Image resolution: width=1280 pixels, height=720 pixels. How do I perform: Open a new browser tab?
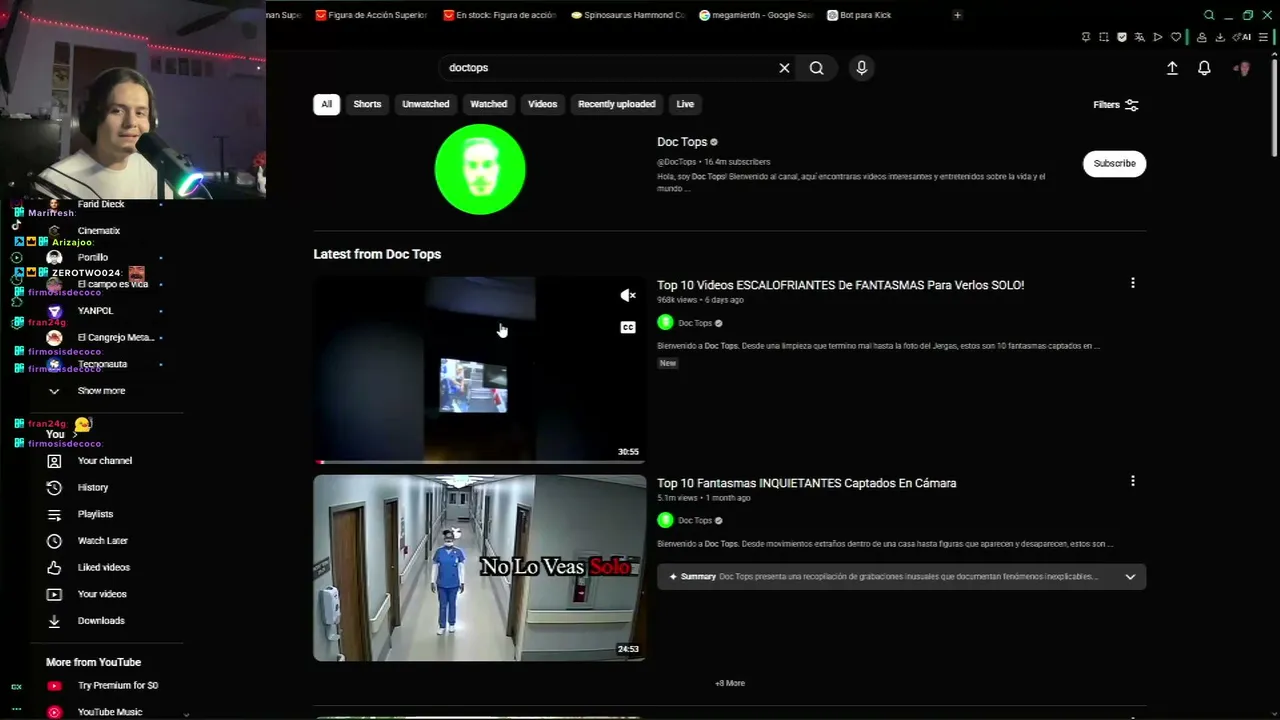click(x=957, y=15)
